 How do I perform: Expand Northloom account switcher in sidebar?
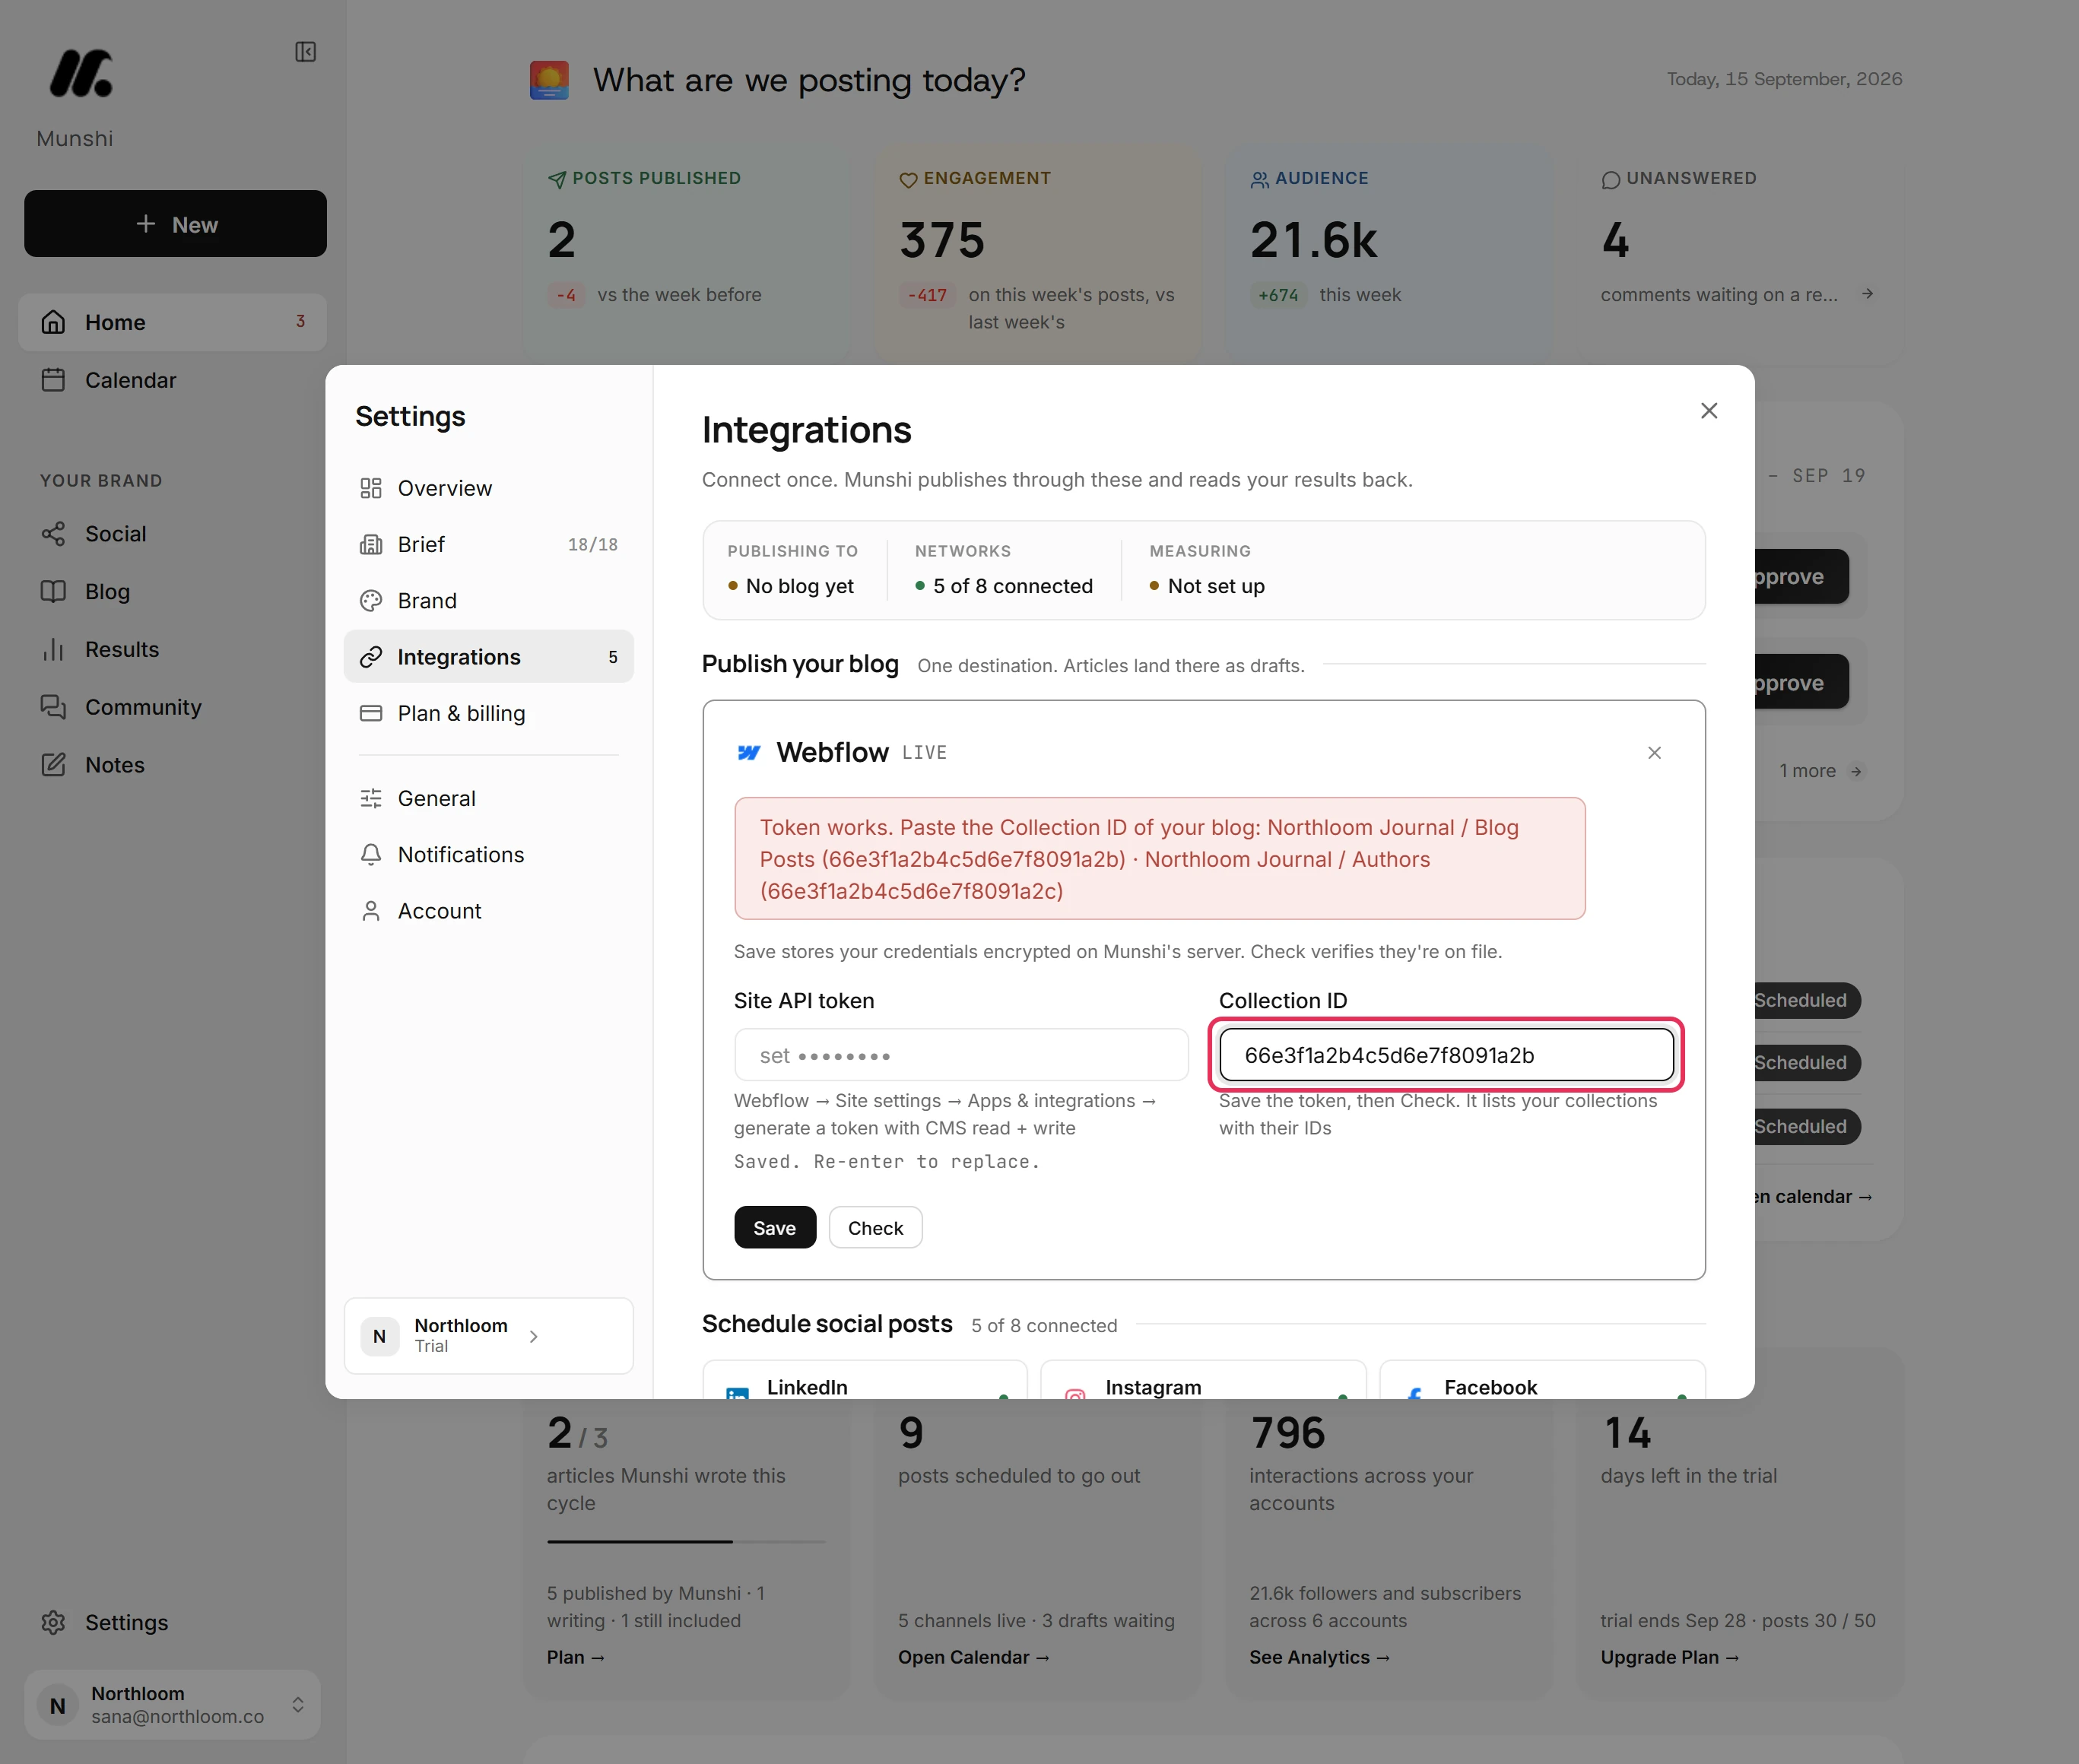[172, 1704]
